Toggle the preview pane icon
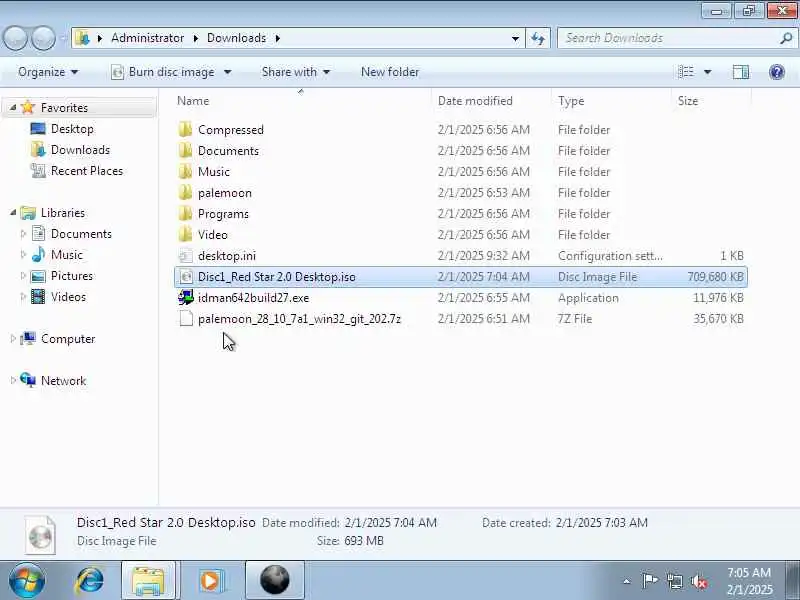This screenshot has width=800, height=600. (741, 72)
